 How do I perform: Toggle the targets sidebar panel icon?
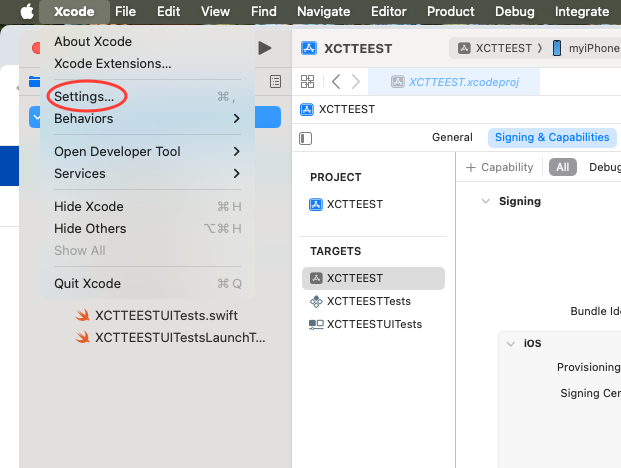click(305, 139)
